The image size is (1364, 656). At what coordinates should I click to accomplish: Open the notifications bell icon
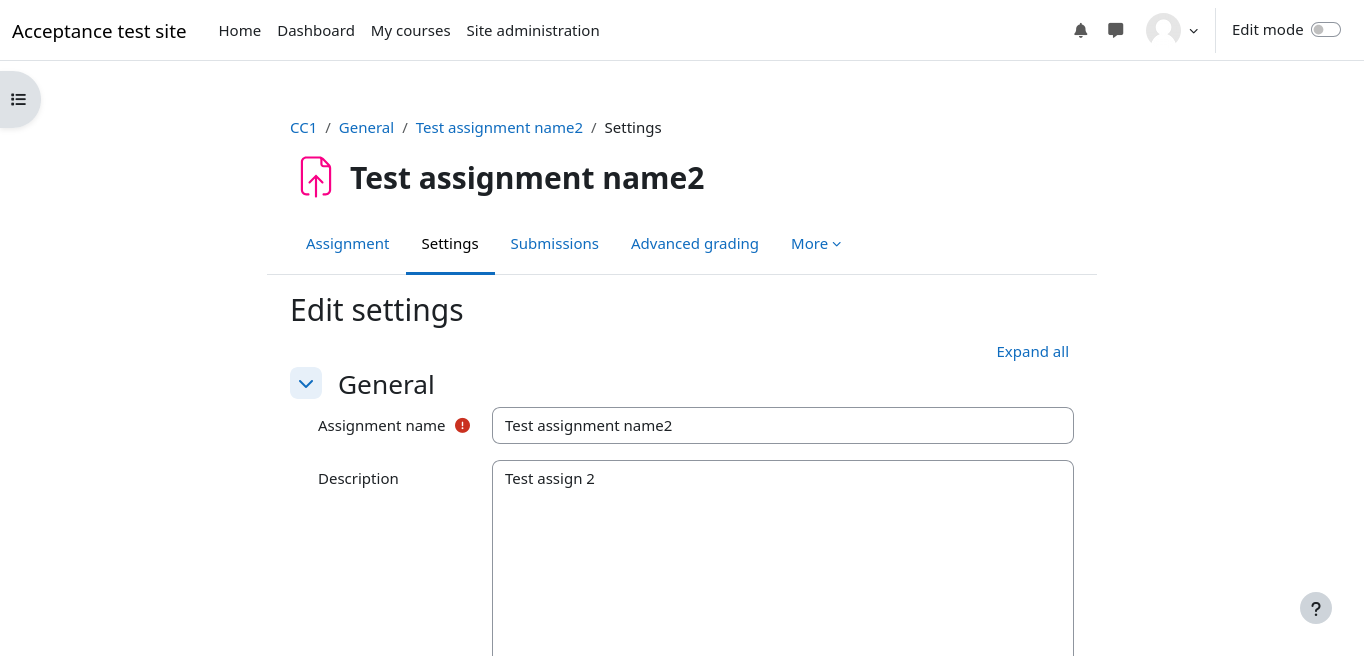[1080, 31]
